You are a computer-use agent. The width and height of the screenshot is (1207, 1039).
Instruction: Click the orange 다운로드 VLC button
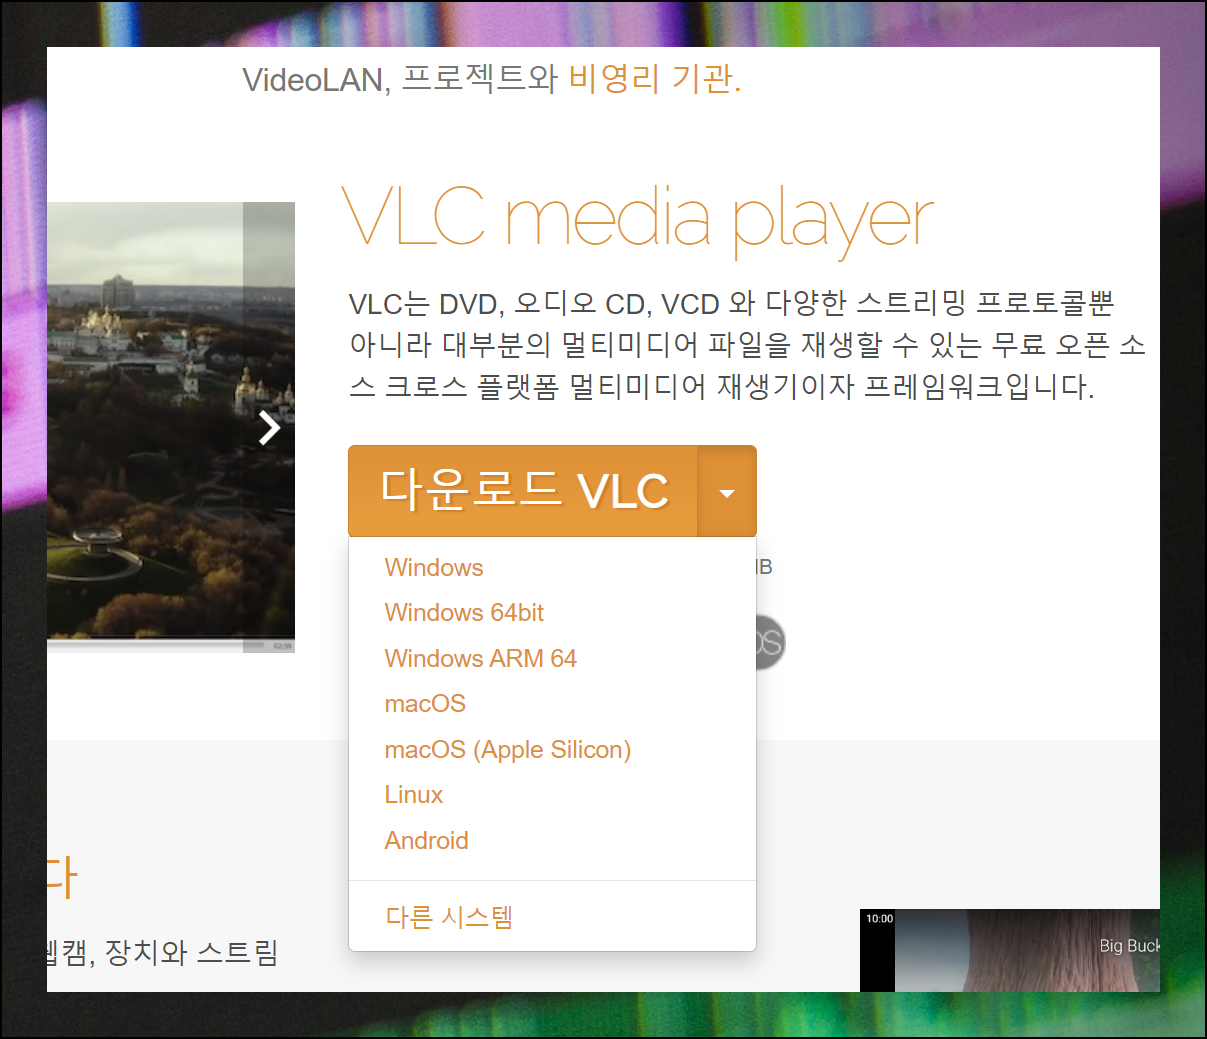pos(523,491)
